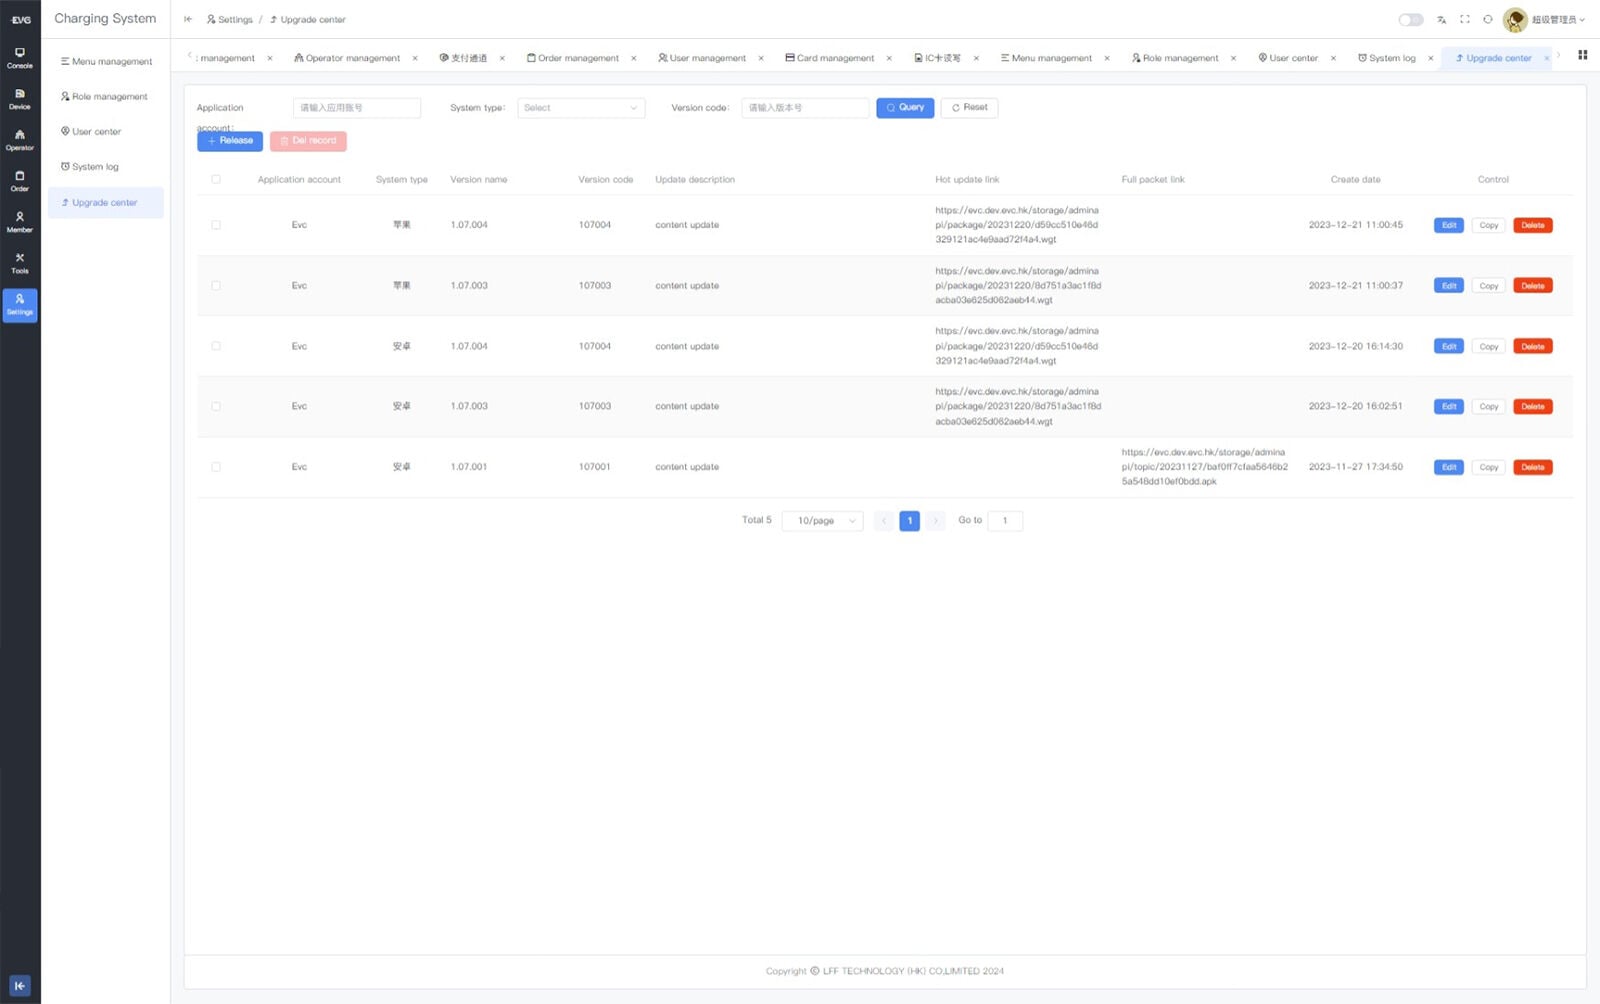Collapse sidebar with bottom-left arrow button
Viewport: 1600px width, 1004px height.
coord(20,986)
